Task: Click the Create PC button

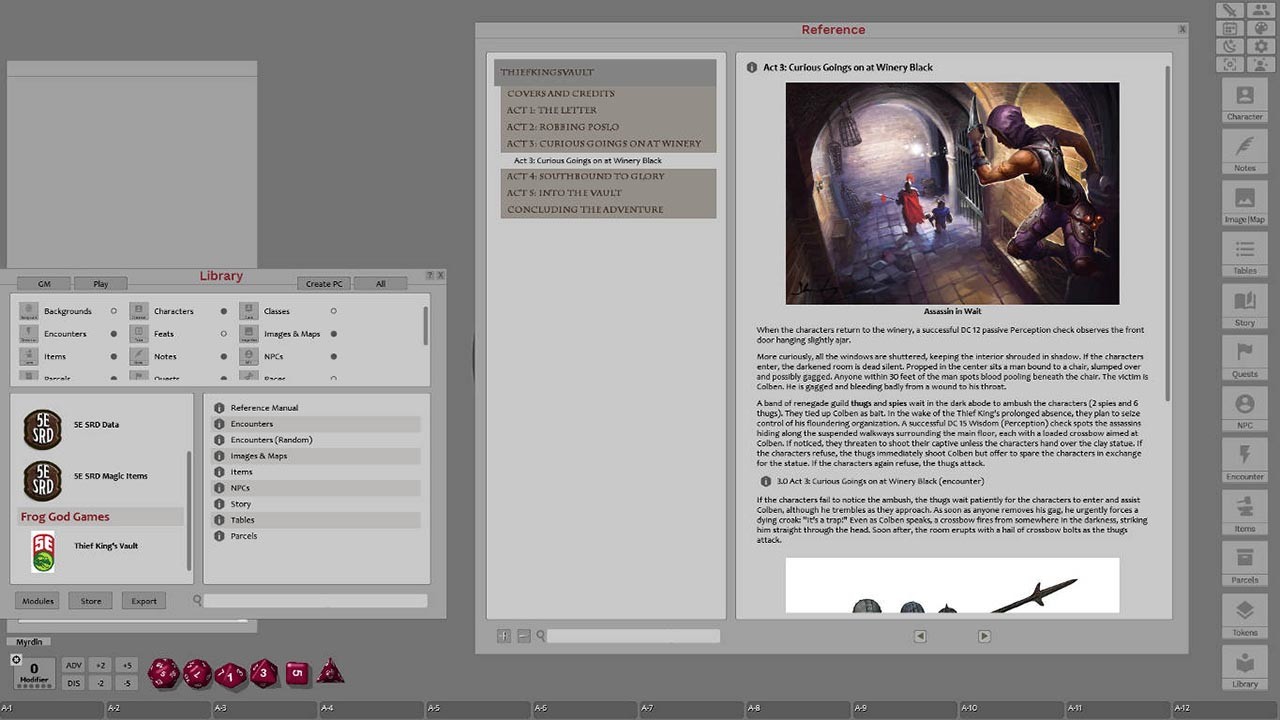Action: click(323, 284)
